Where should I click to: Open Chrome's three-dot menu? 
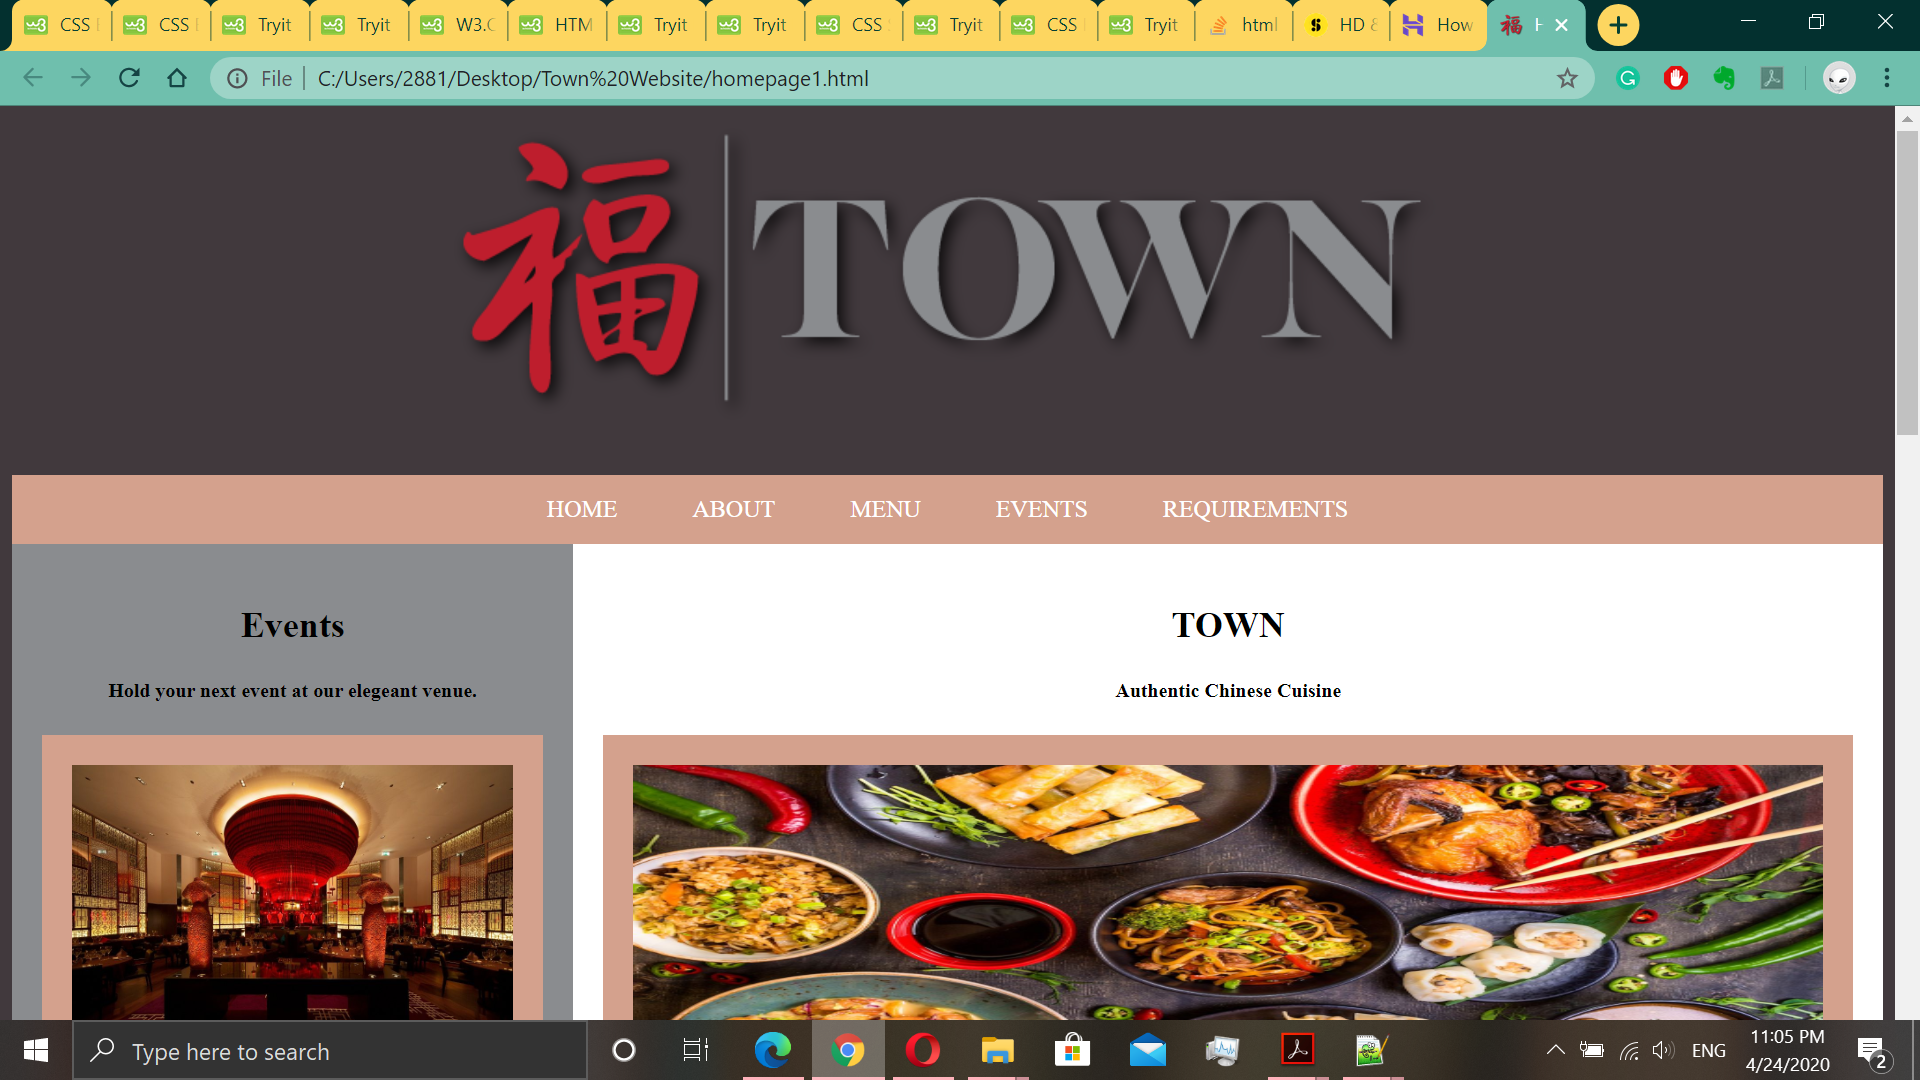(x=1887, y=78)
